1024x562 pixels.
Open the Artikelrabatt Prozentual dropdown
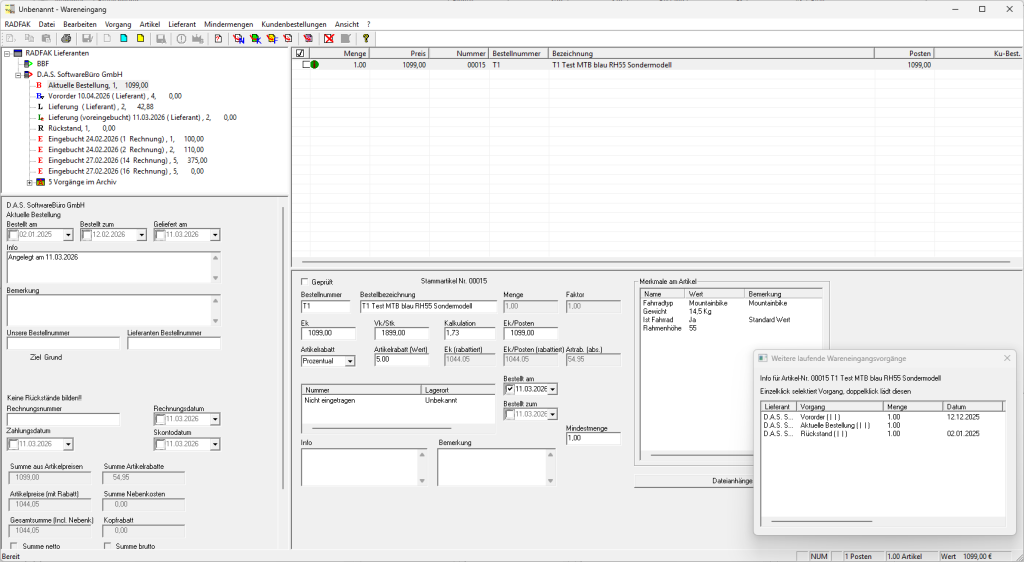pos(349,361)
